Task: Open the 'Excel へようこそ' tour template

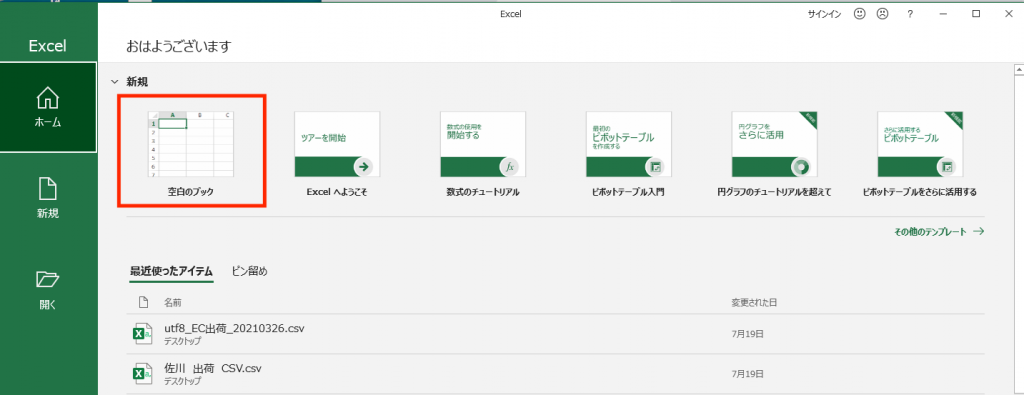Action: (336, 153)
